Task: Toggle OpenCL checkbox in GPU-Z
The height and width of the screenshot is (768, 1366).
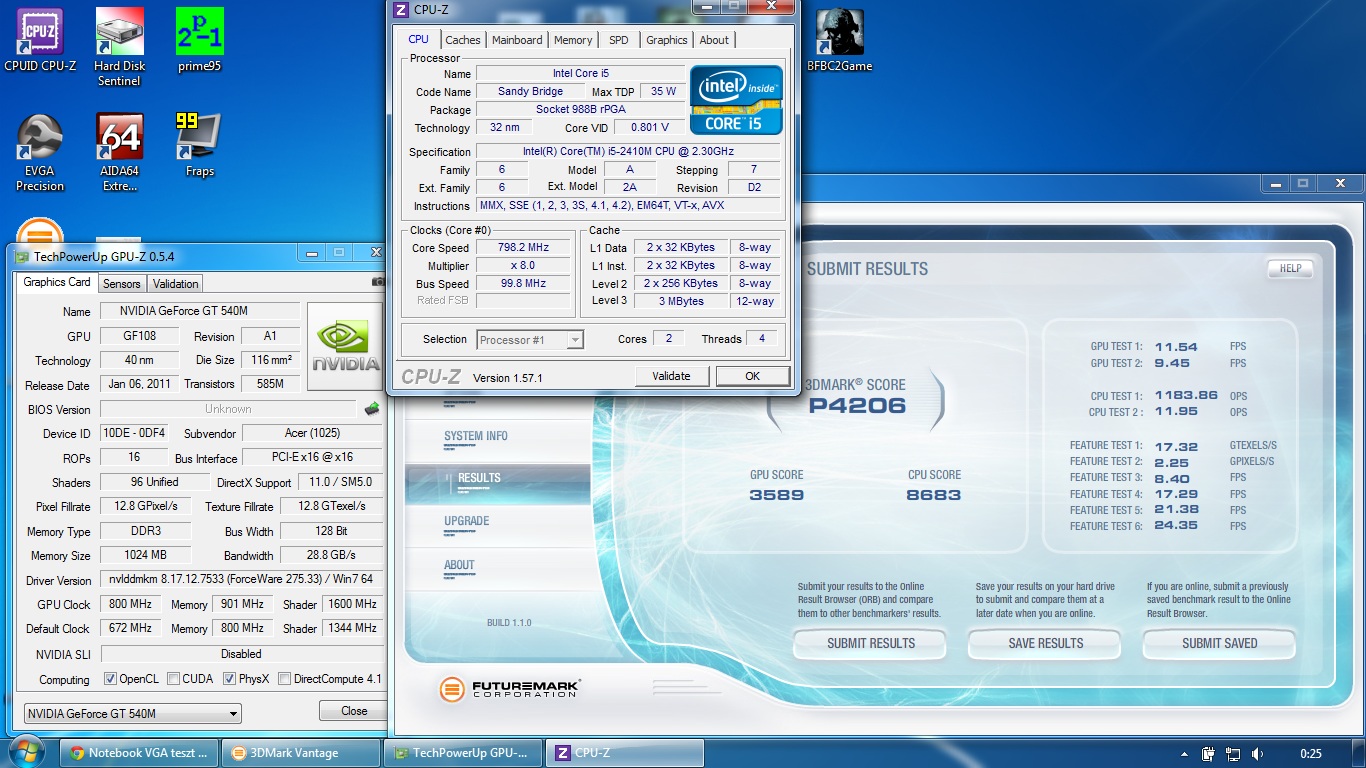Action: tap(110, 679)
